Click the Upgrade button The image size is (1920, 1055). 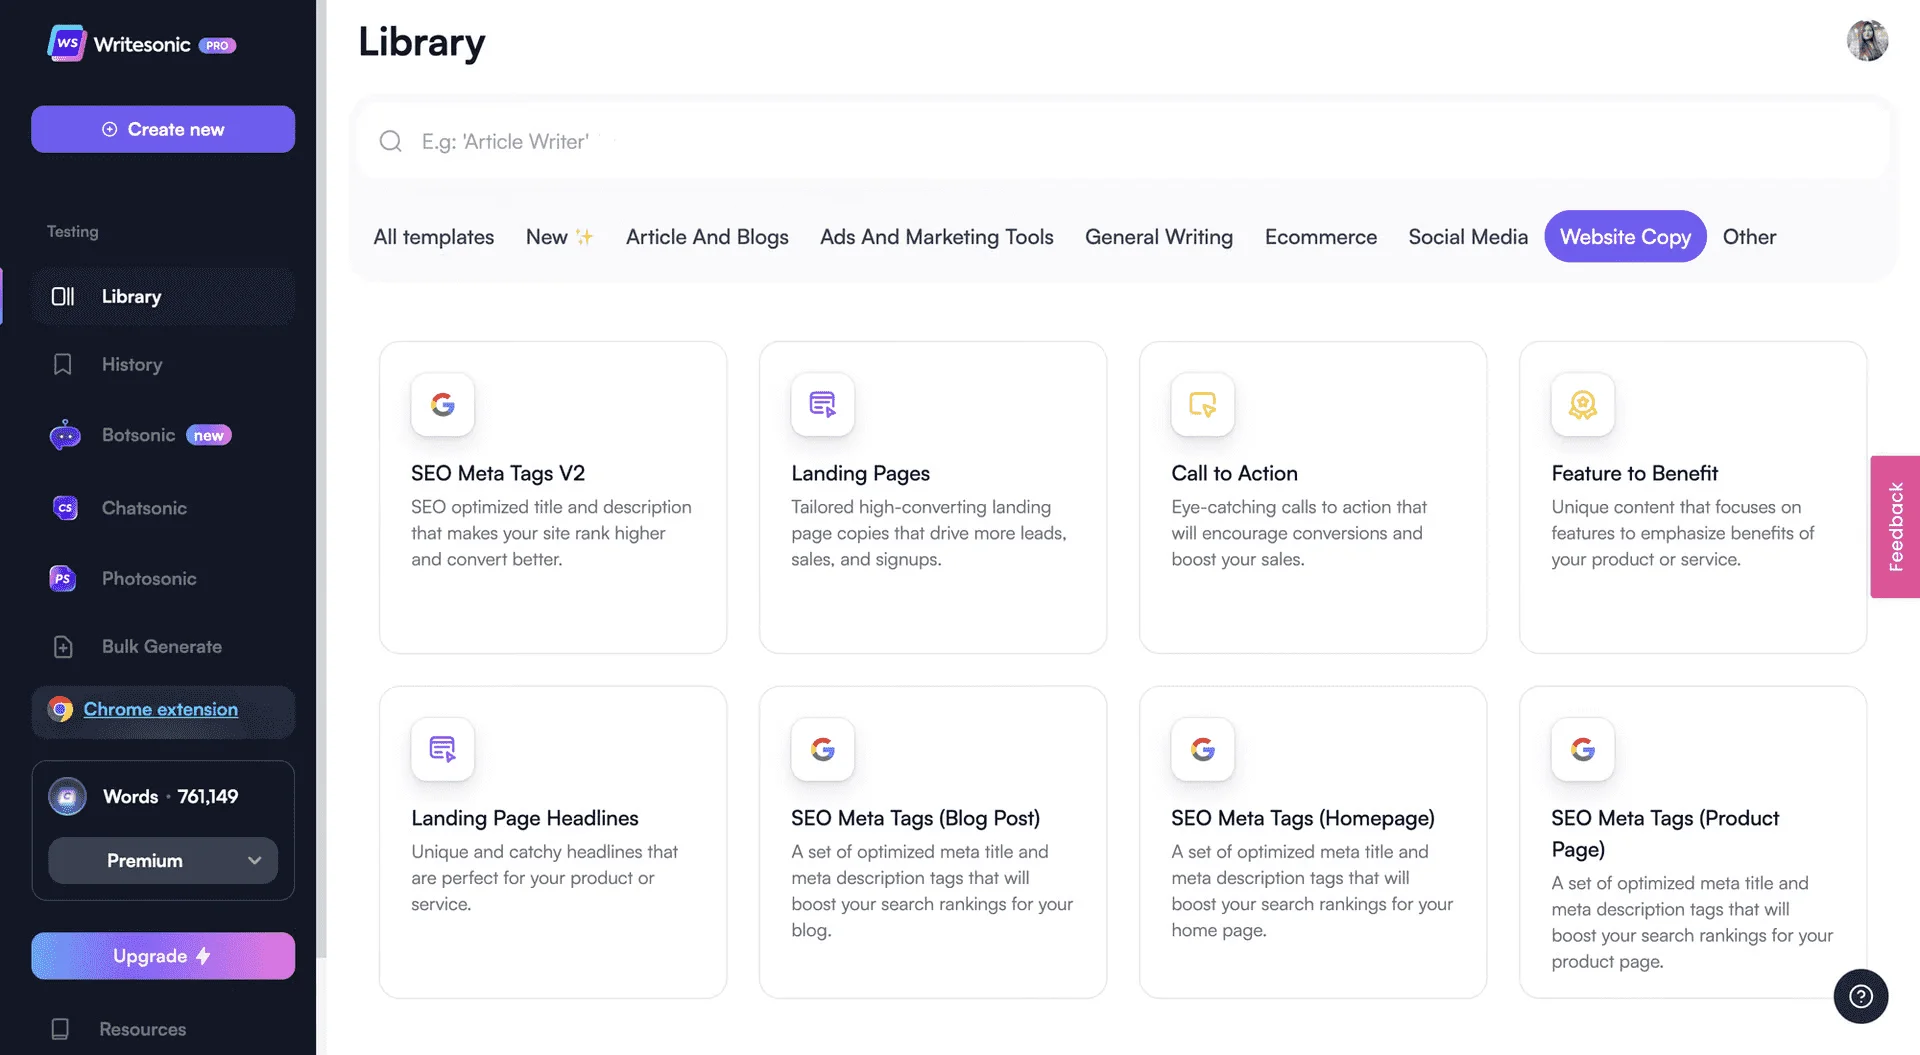(x=163, y=956)
